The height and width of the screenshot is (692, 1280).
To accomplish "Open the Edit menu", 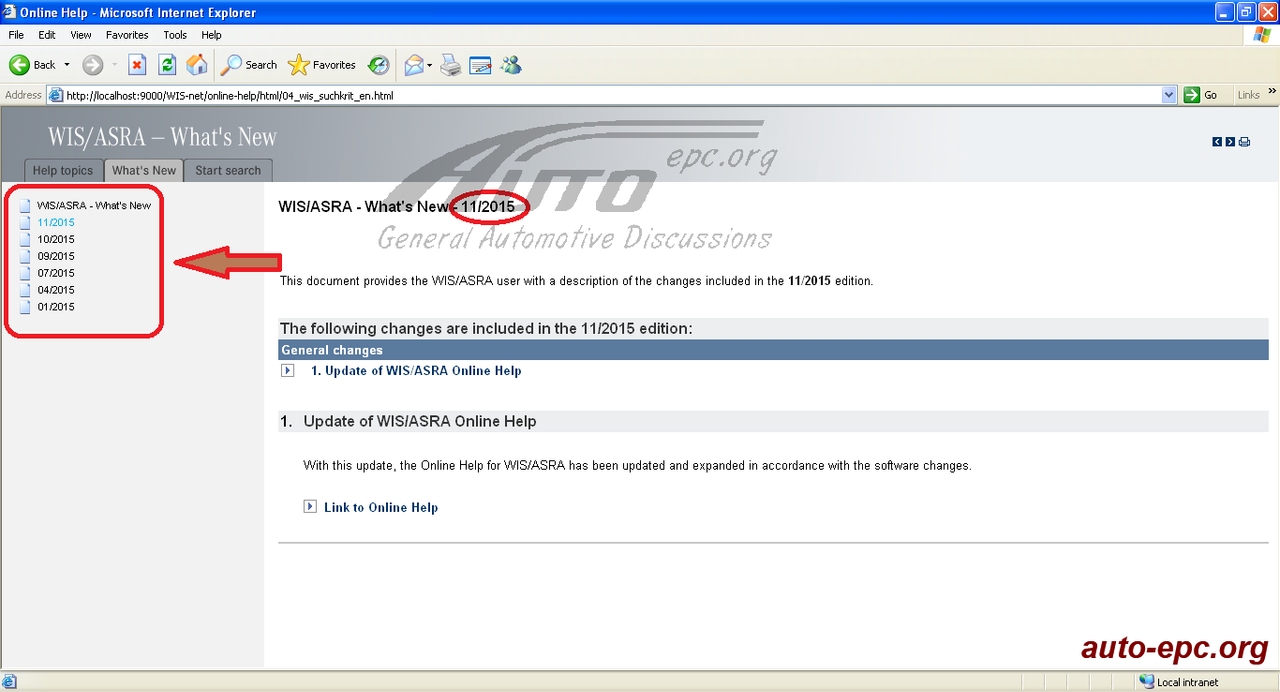I will click(x=47, y=35).
